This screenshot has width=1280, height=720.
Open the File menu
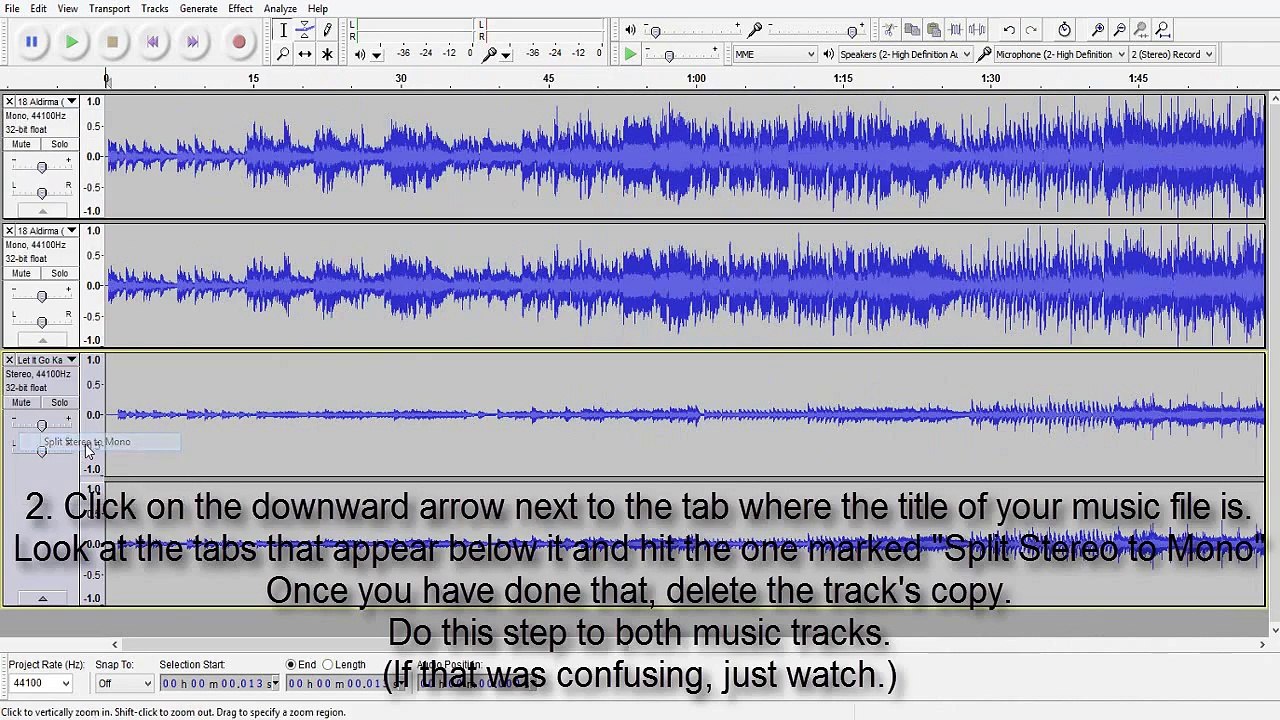point(12,8)
